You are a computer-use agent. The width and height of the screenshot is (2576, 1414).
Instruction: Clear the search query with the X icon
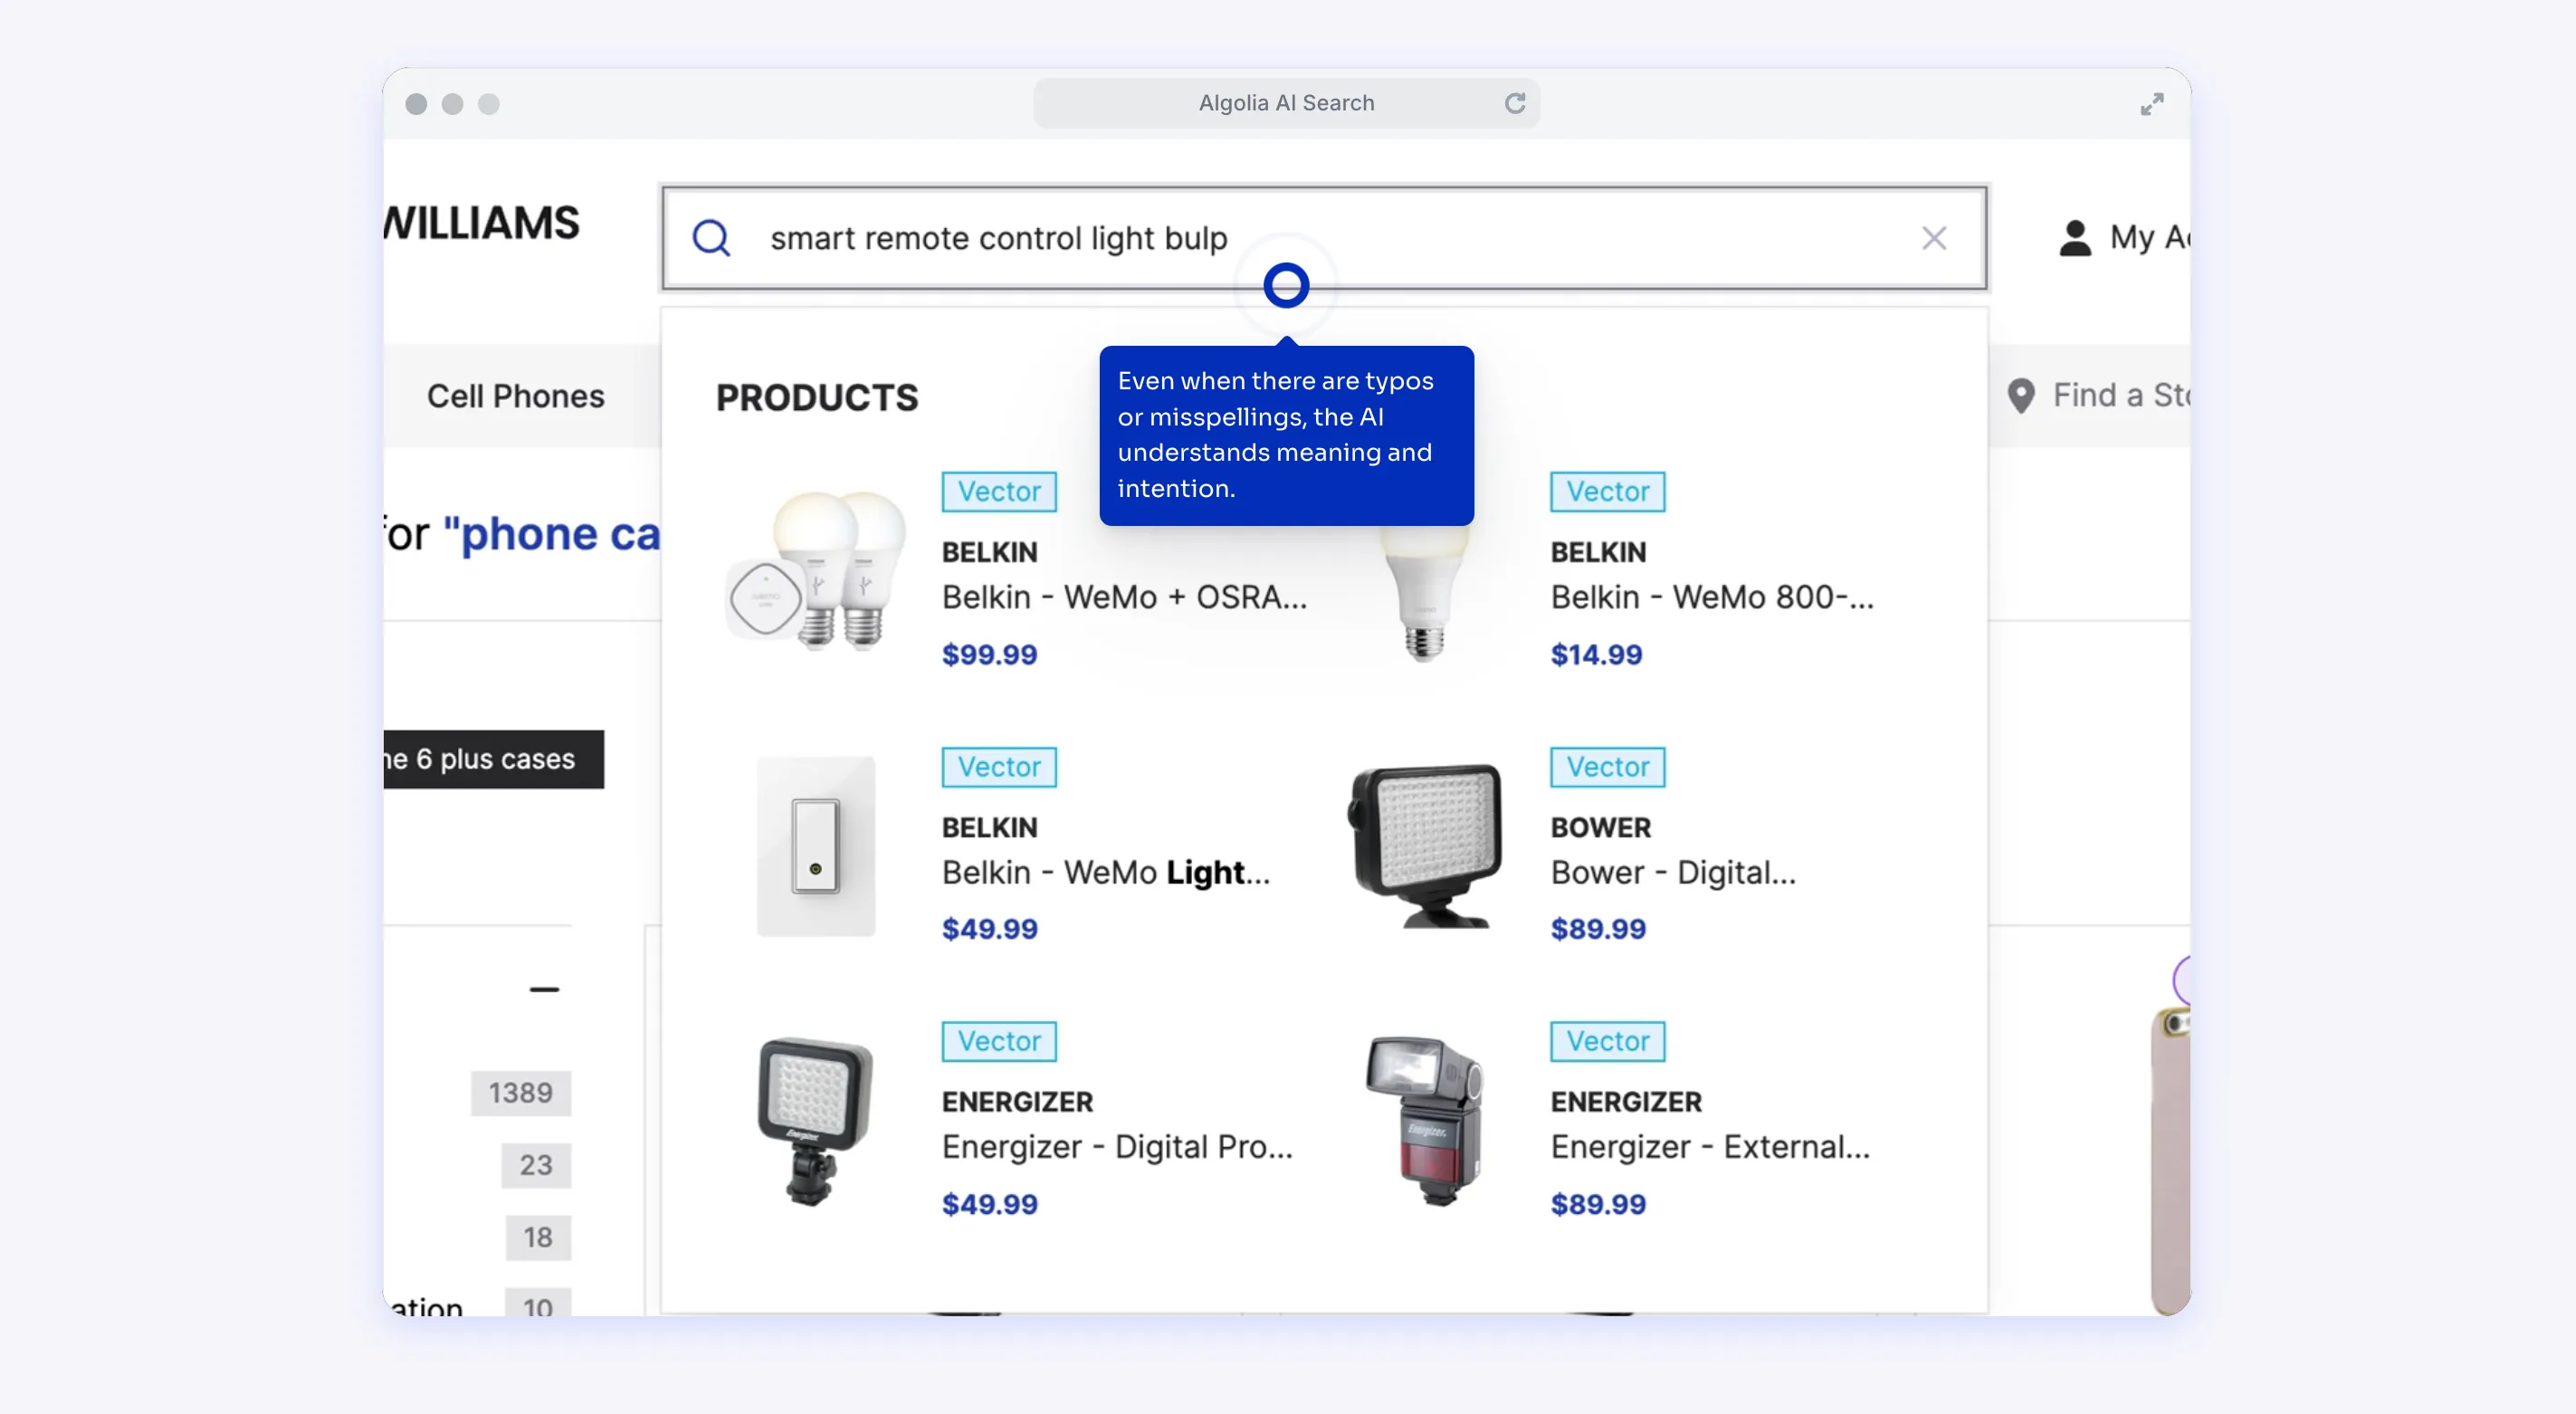point(1933,238)
